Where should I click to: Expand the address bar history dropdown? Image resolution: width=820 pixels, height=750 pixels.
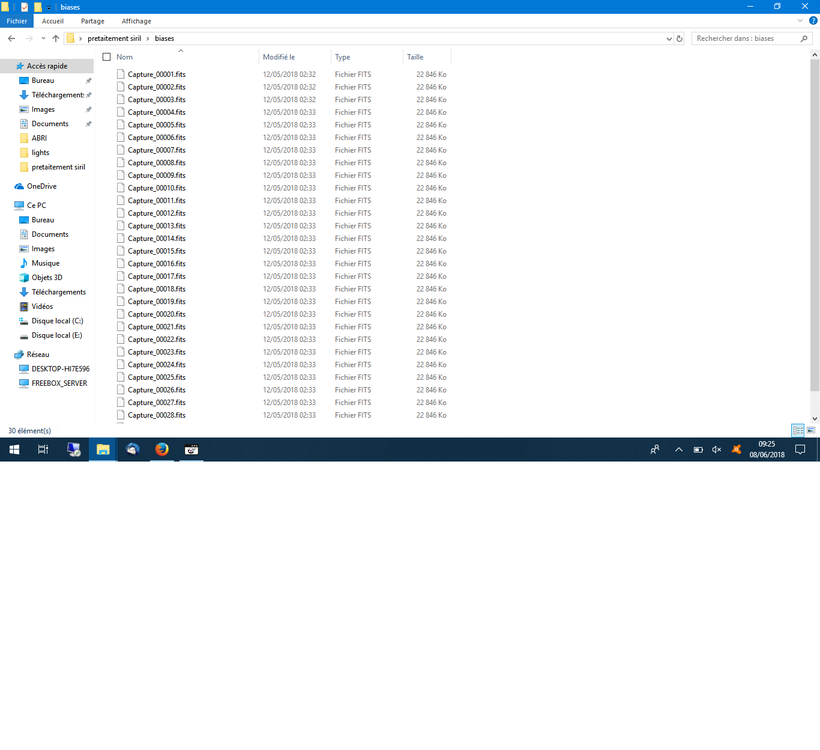click(x=669, y=39)
